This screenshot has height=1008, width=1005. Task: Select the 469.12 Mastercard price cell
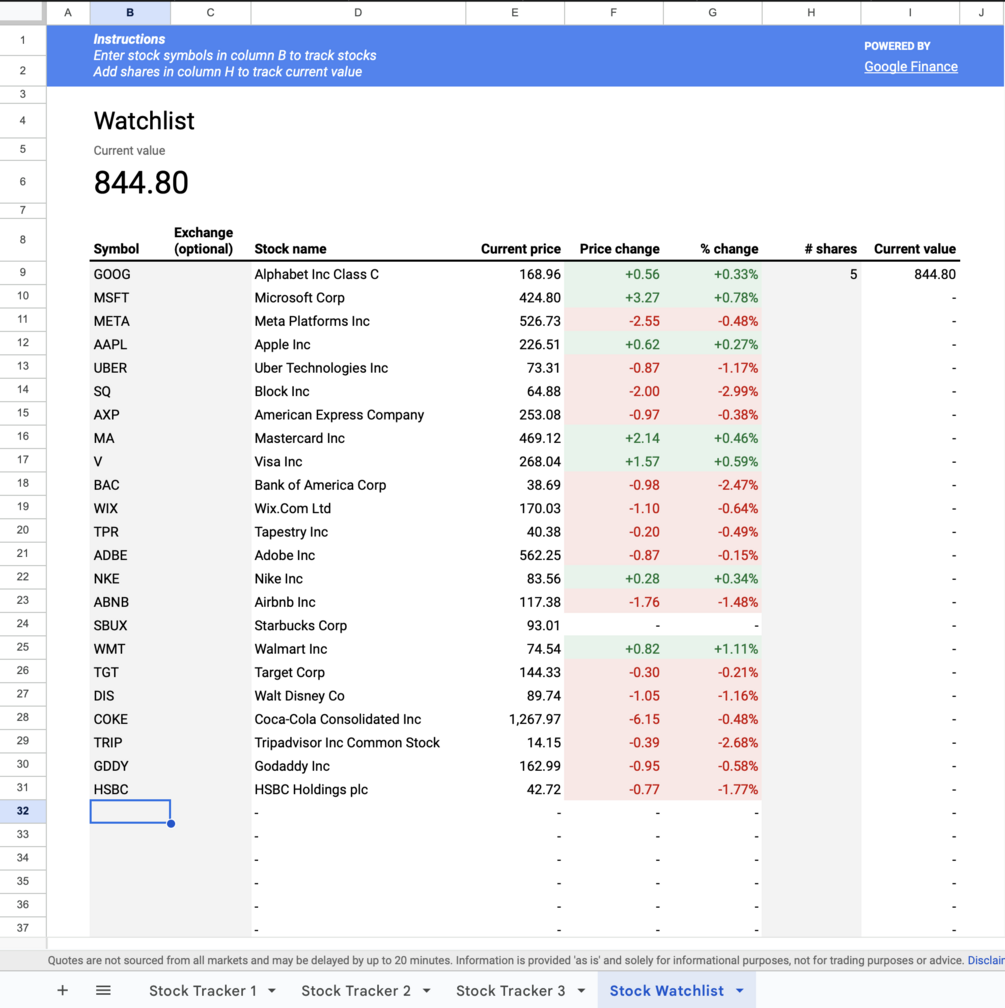(x=515, y=438)
